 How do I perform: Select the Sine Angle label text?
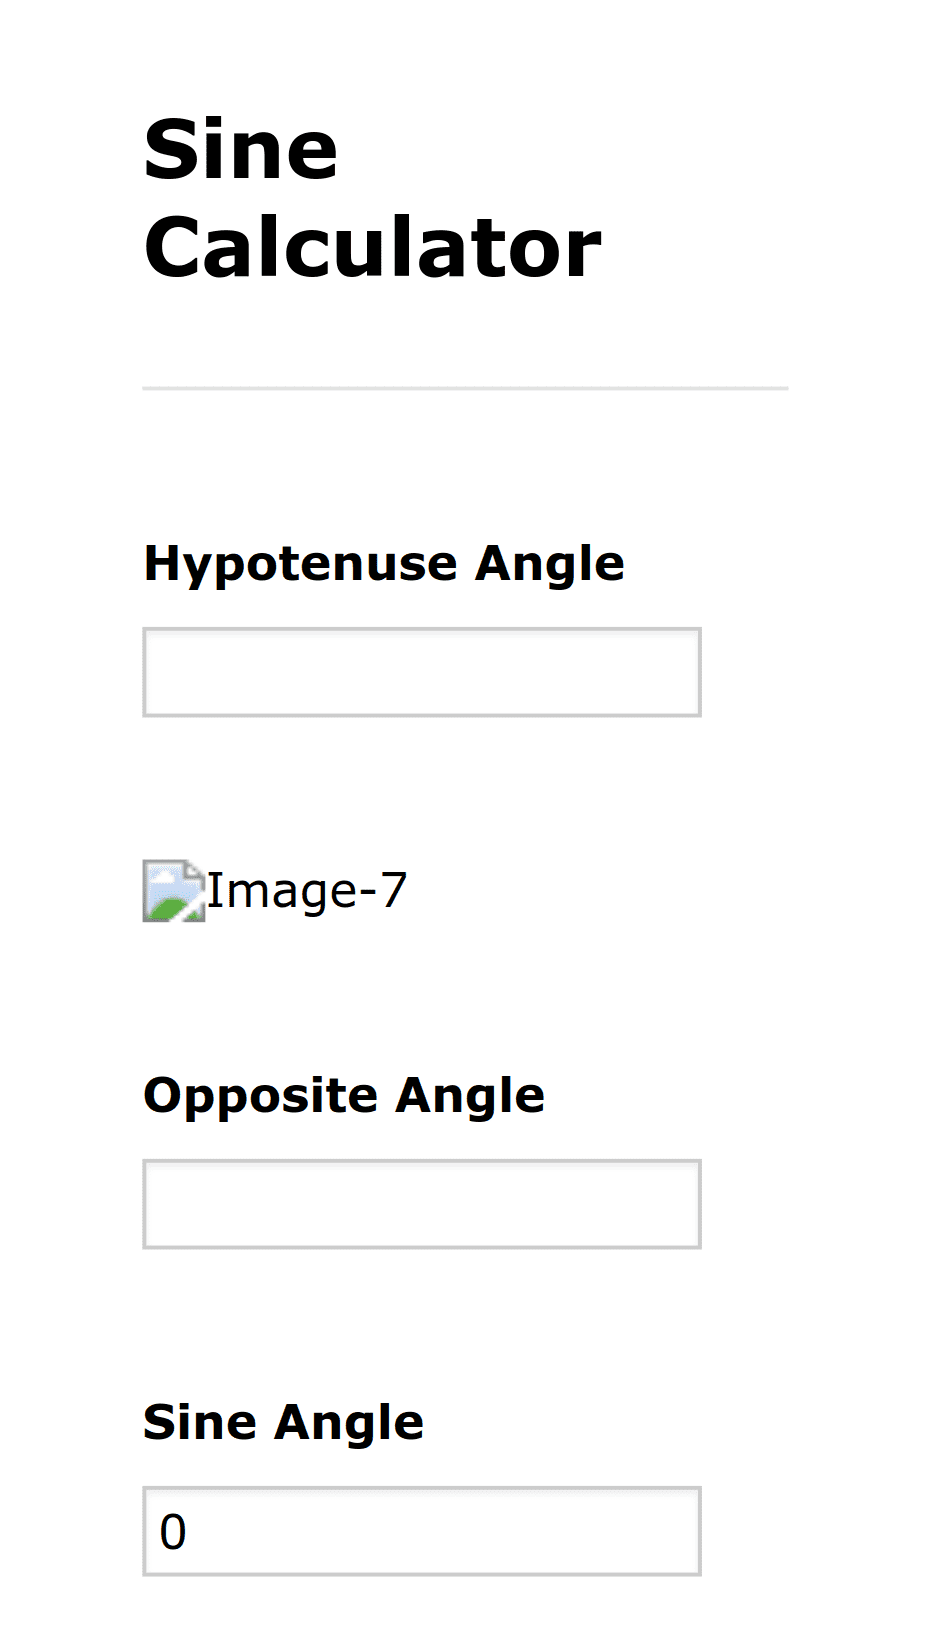[283, 1421]
